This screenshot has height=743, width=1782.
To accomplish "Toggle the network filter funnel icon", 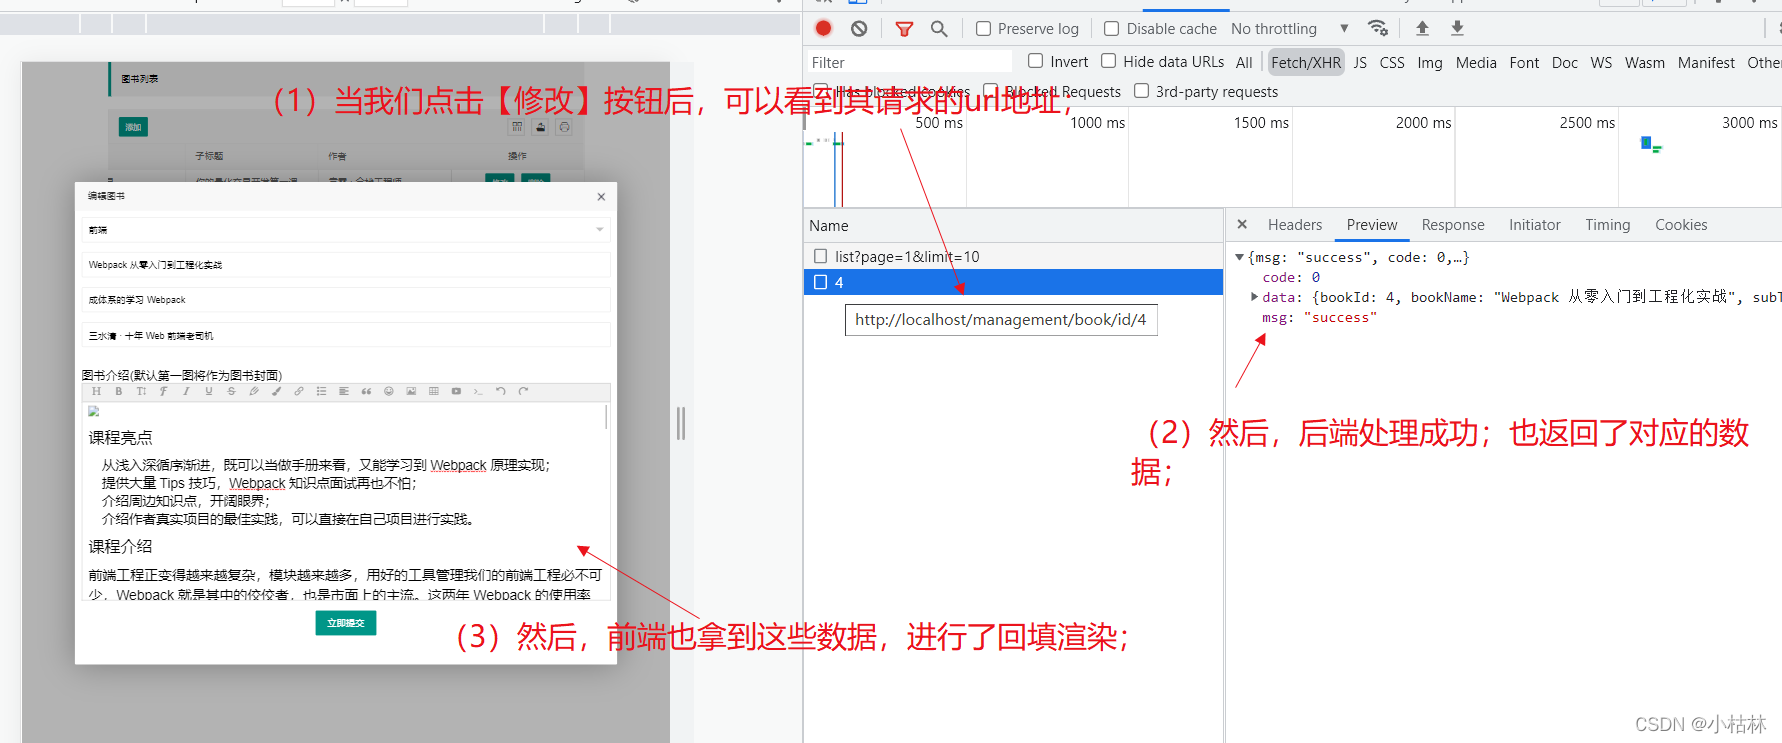I will (x=904, y=29).
